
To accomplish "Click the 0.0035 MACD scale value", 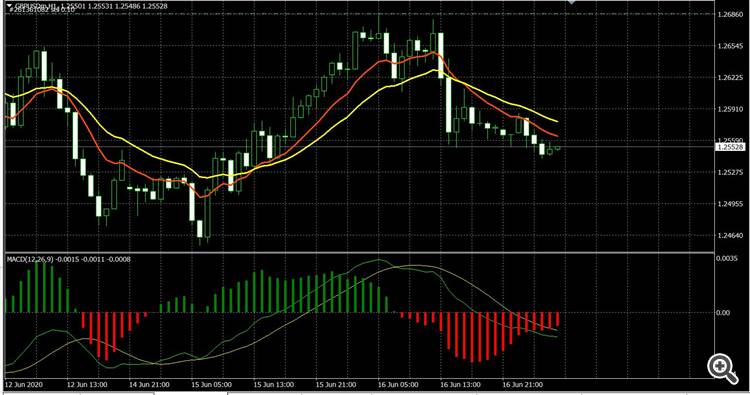I will coord(727,258).
